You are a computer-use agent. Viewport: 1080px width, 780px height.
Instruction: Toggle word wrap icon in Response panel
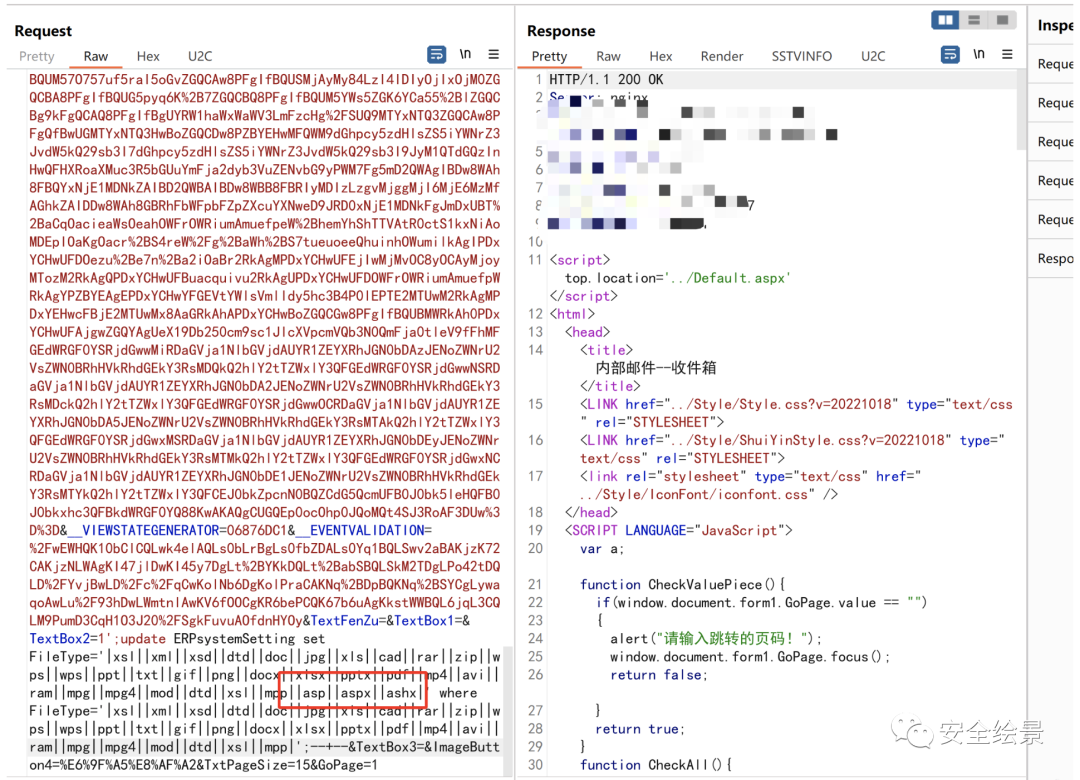tap(950, 54)
